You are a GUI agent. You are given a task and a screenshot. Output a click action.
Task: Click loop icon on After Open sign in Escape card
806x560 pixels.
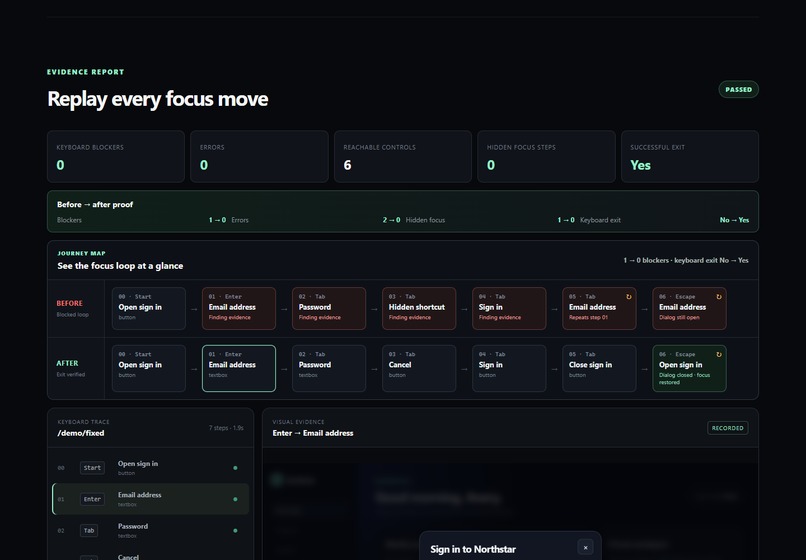pyautogui.click(x=719, y=354)
